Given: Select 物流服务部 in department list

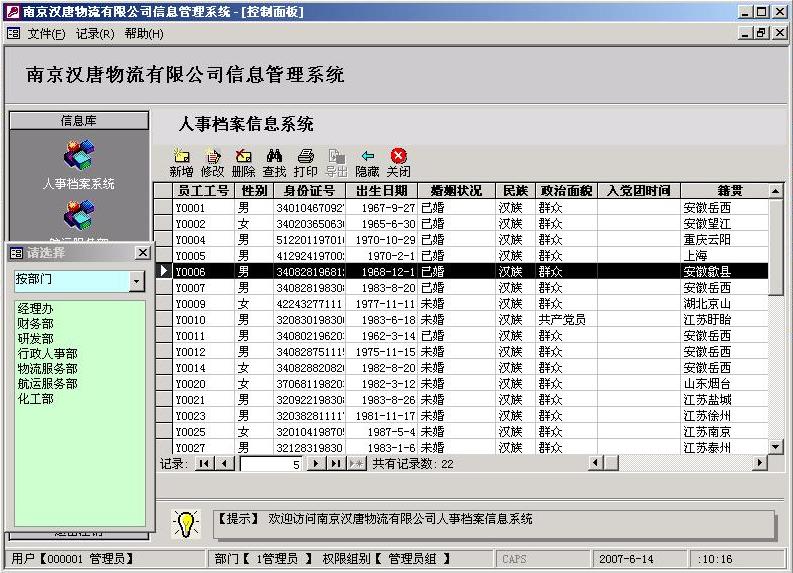Looking at the screenshot, I should click(x=48, y=369).
